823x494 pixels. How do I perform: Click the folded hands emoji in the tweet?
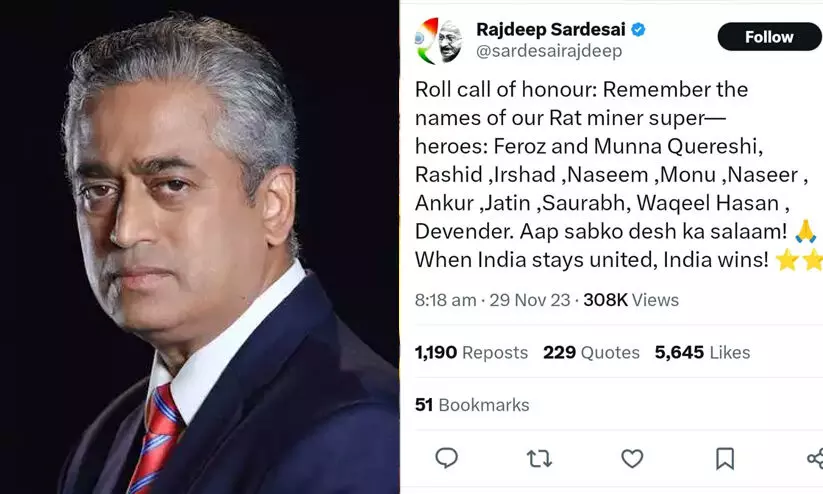coord(807,231)
